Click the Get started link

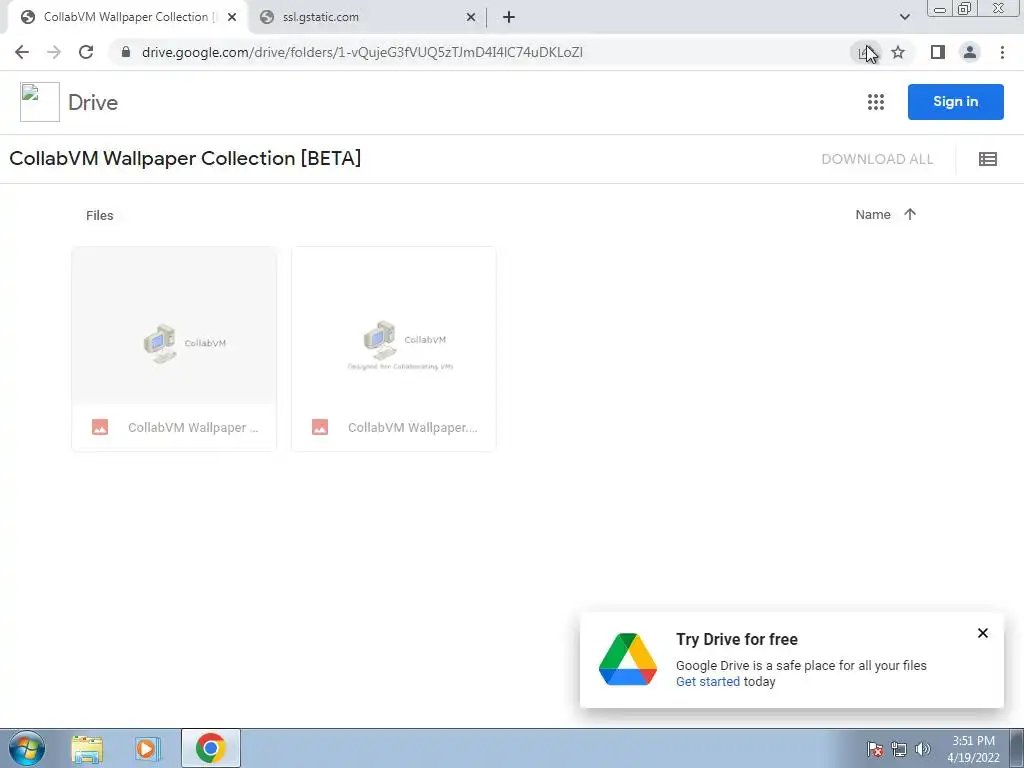point(708,681)
